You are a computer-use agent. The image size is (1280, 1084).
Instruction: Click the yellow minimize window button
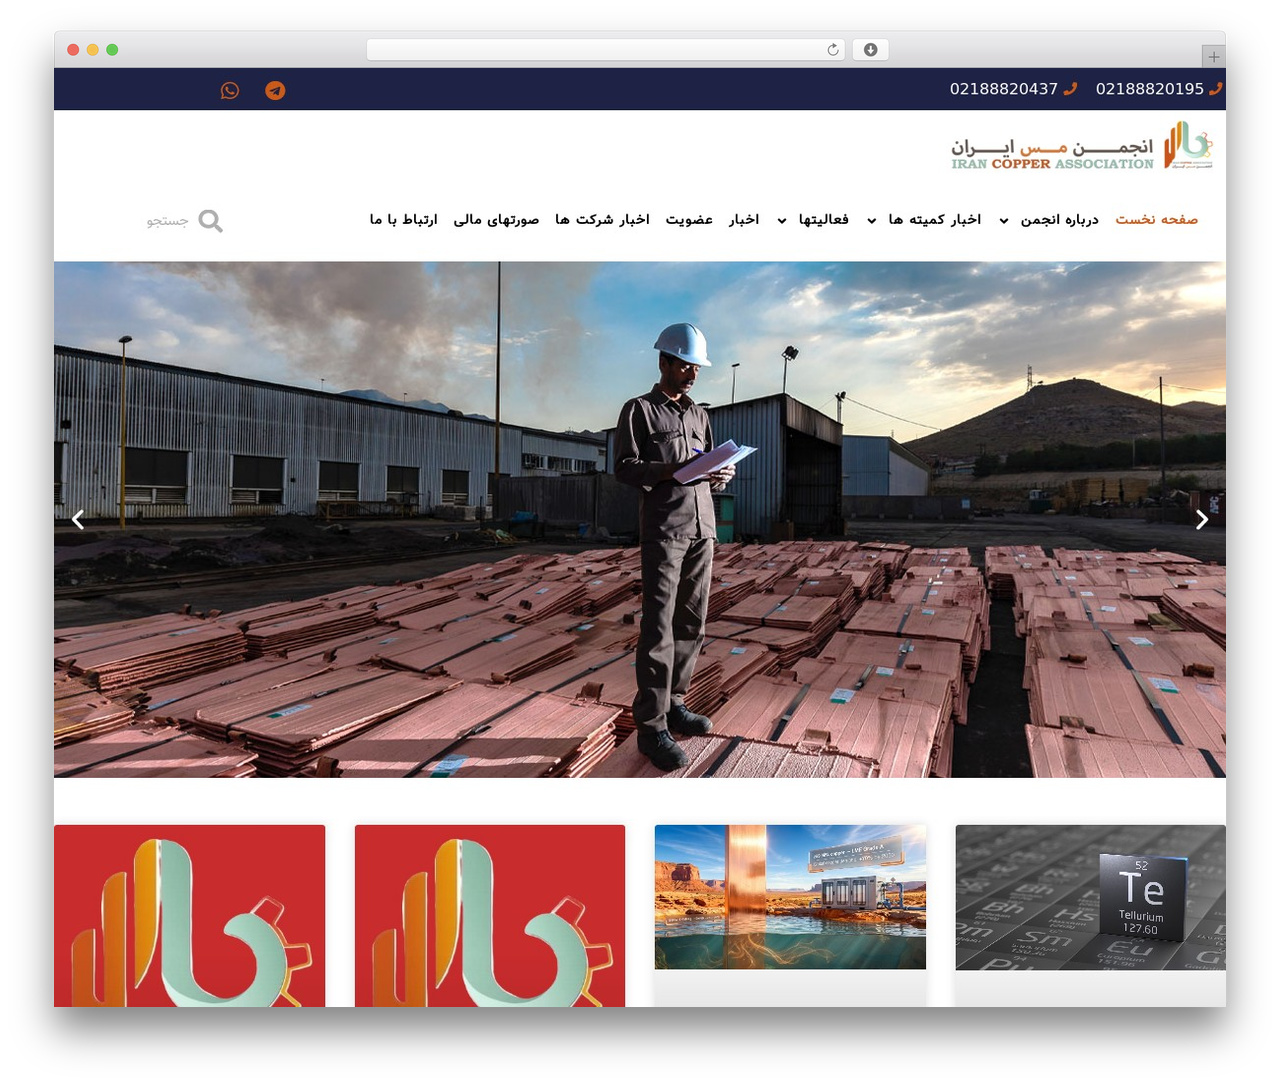point(92,50)
